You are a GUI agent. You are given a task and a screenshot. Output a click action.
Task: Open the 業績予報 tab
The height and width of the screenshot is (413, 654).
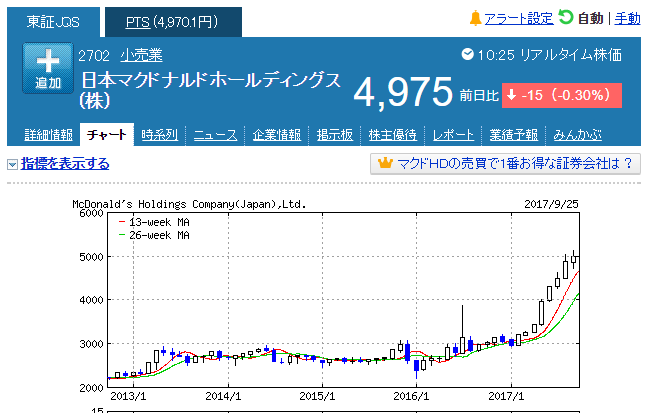(x=513, y=135)
